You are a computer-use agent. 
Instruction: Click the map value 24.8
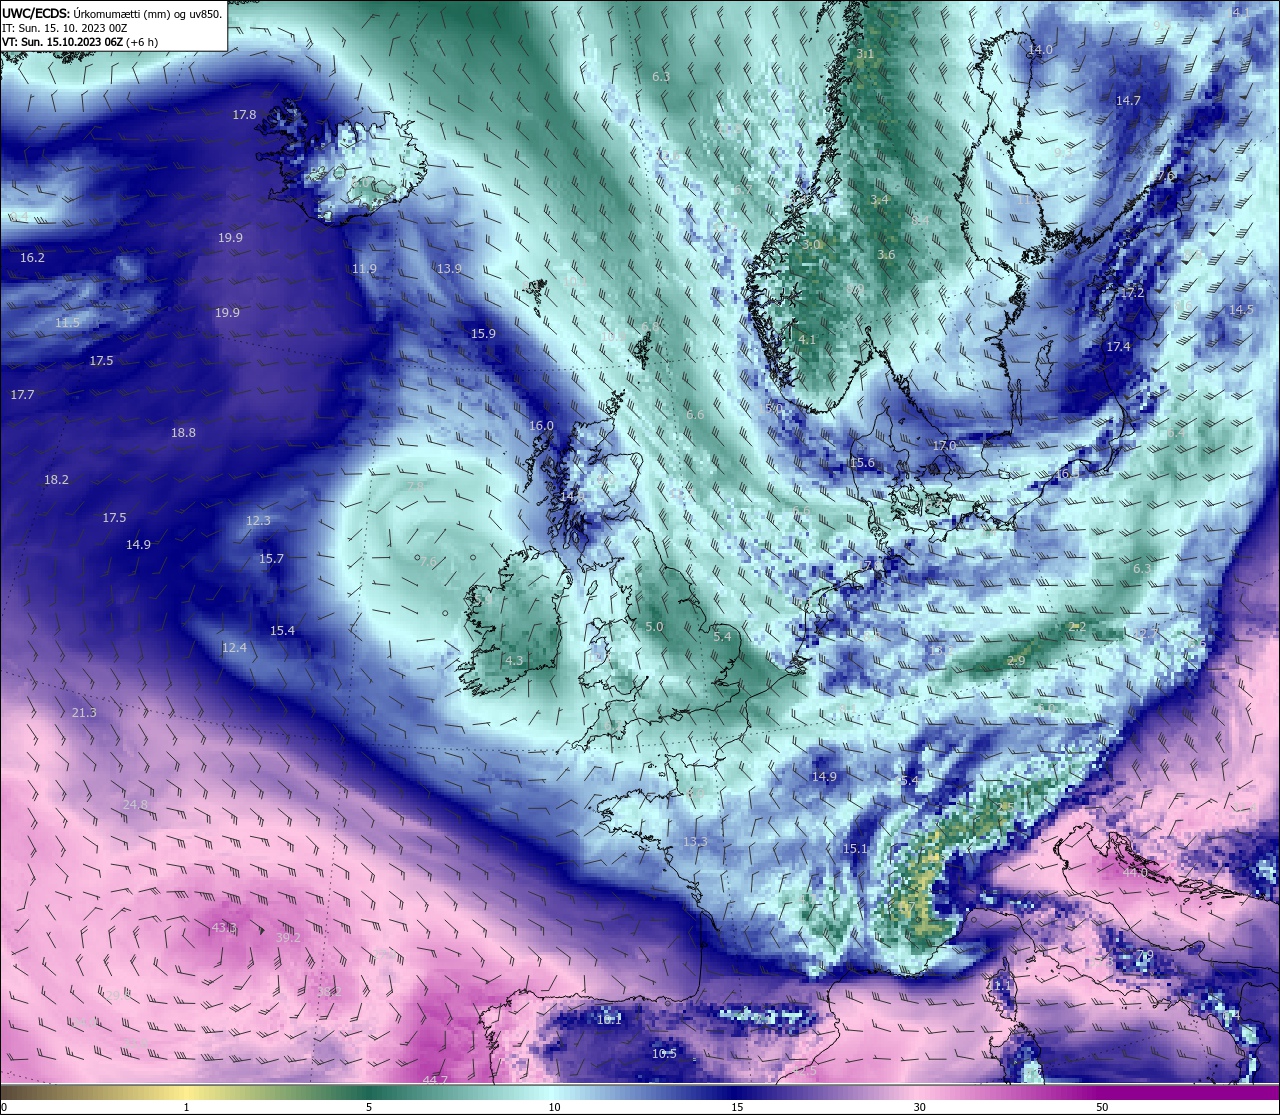coord(135,805)
